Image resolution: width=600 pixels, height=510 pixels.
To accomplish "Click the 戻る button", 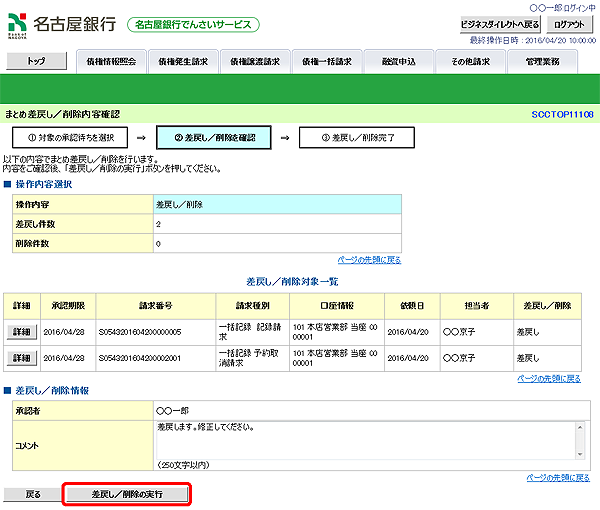I will 33,494.
